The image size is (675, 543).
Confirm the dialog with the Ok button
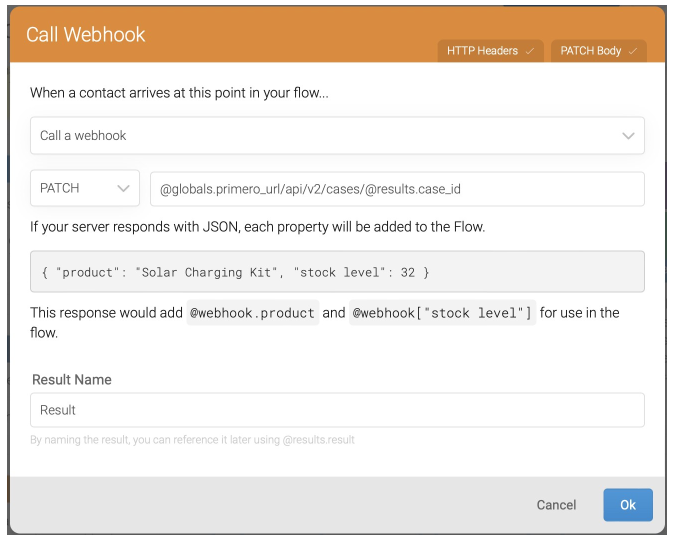click(628, 505)
